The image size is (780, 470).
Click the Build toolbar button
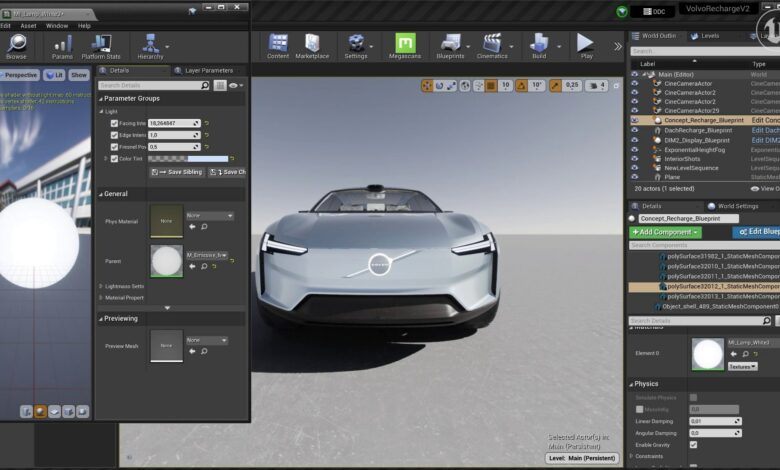point(539,47)
